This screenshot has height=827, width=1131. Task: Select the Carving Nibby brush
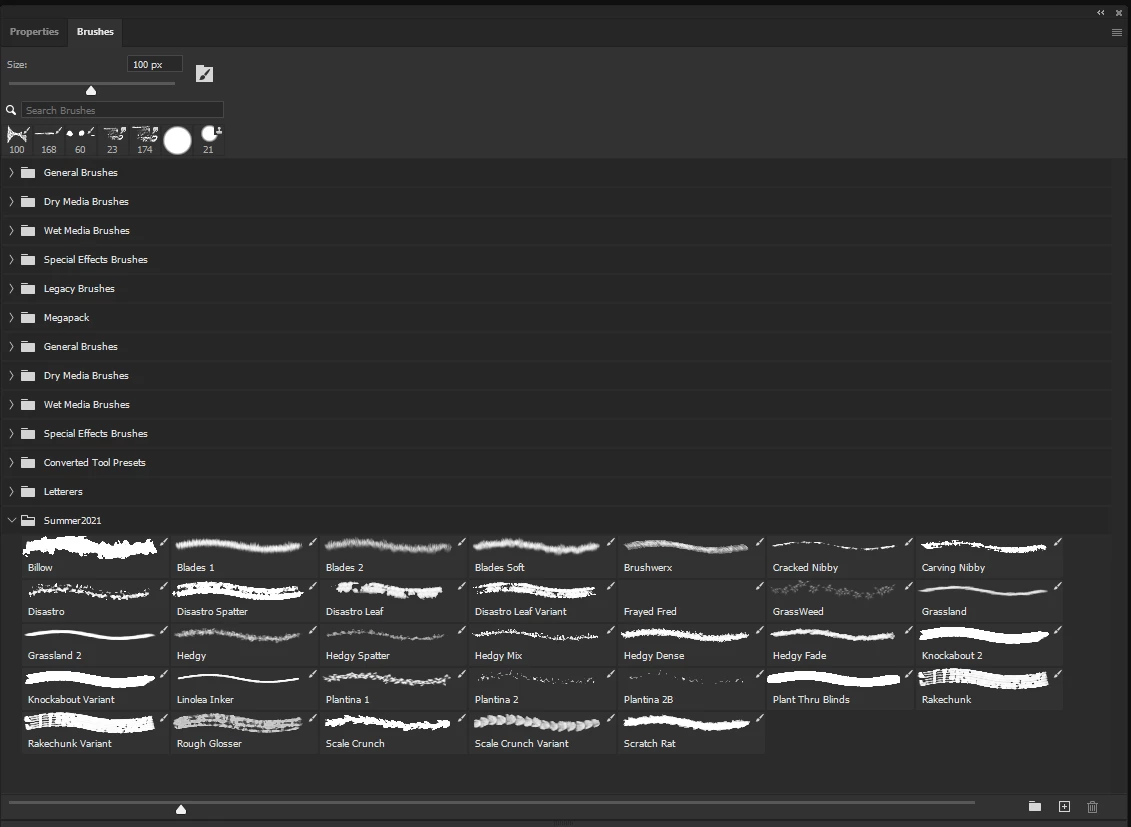(x=990, y=555)
